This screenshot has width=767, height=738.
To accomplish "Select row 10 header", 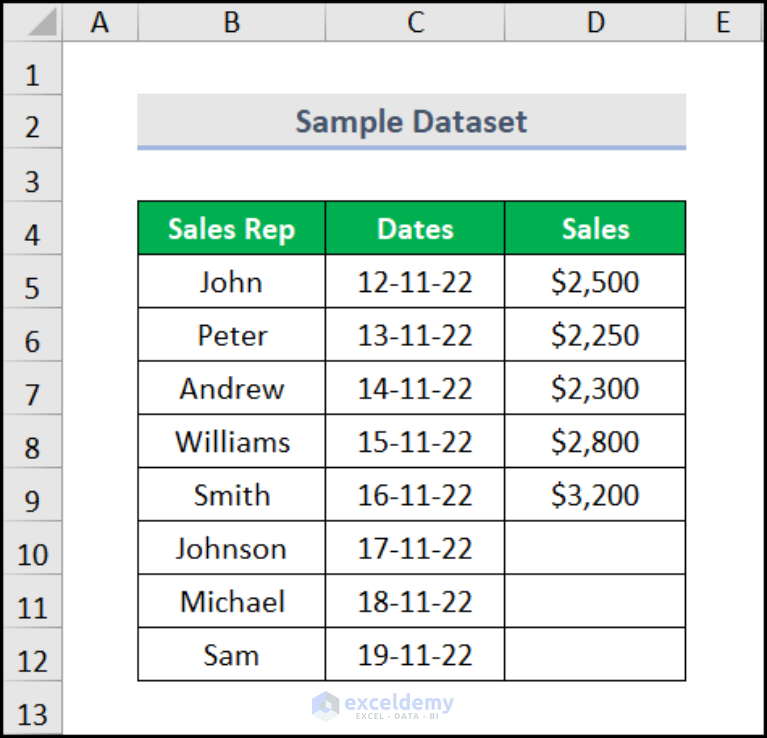I will click(32, 548).
